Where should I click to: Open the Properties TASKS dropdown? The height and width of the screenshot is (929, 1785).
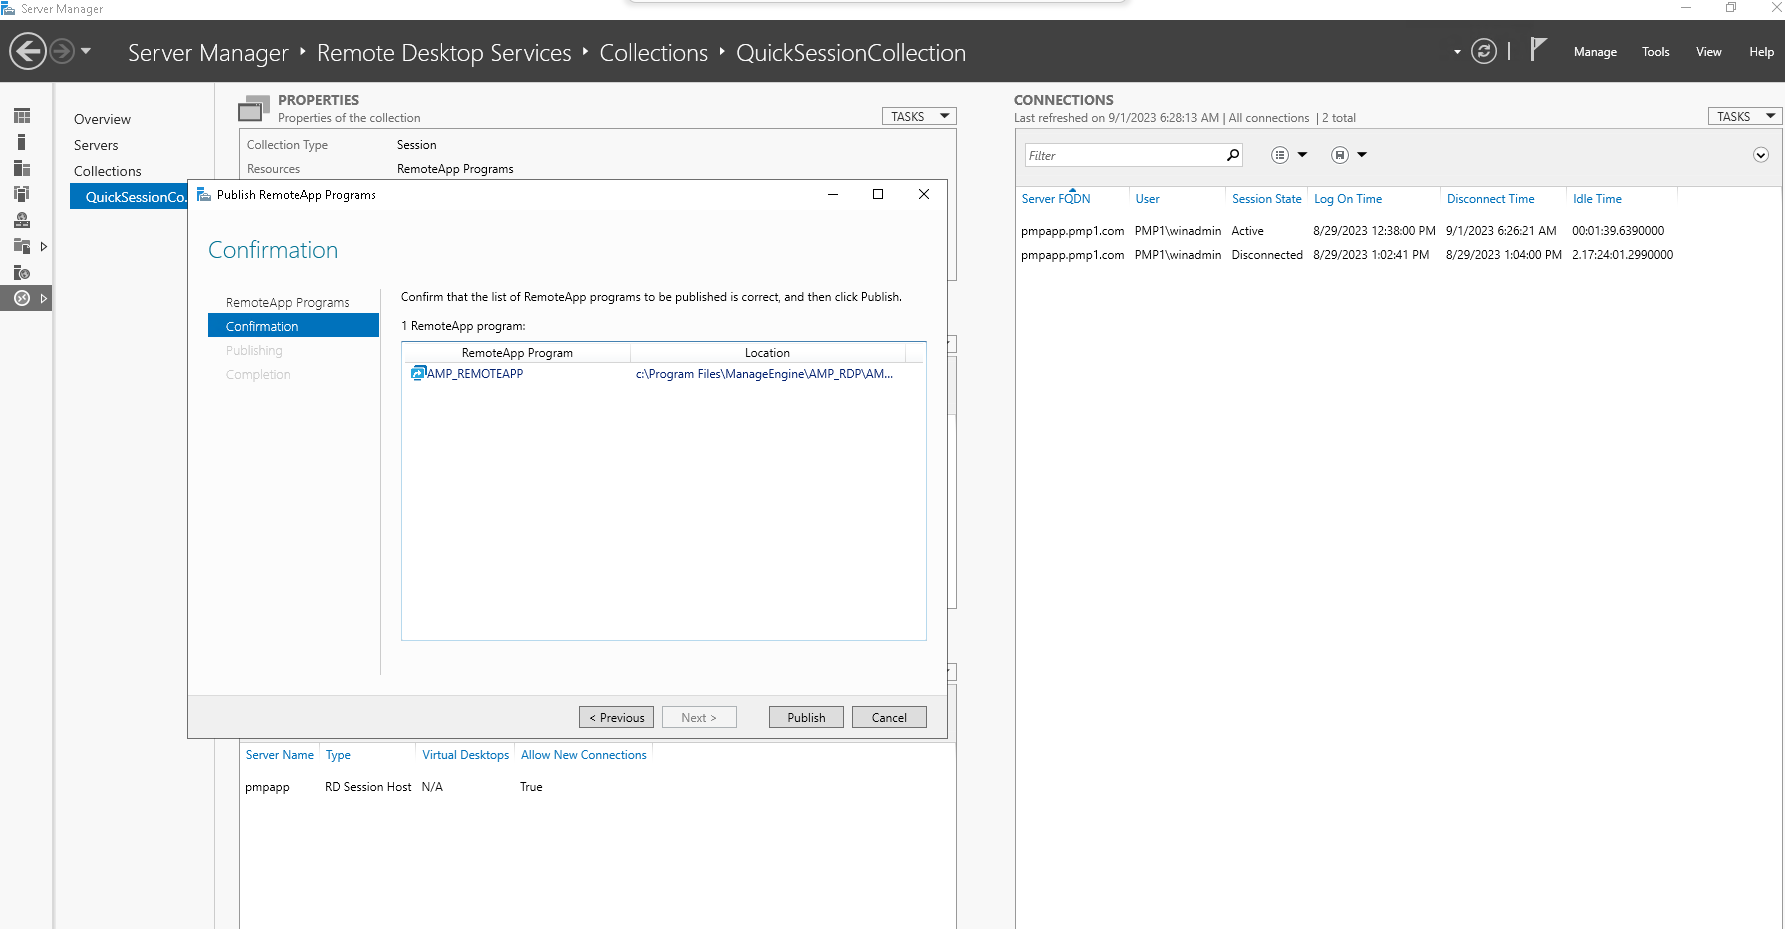point(919,117)
